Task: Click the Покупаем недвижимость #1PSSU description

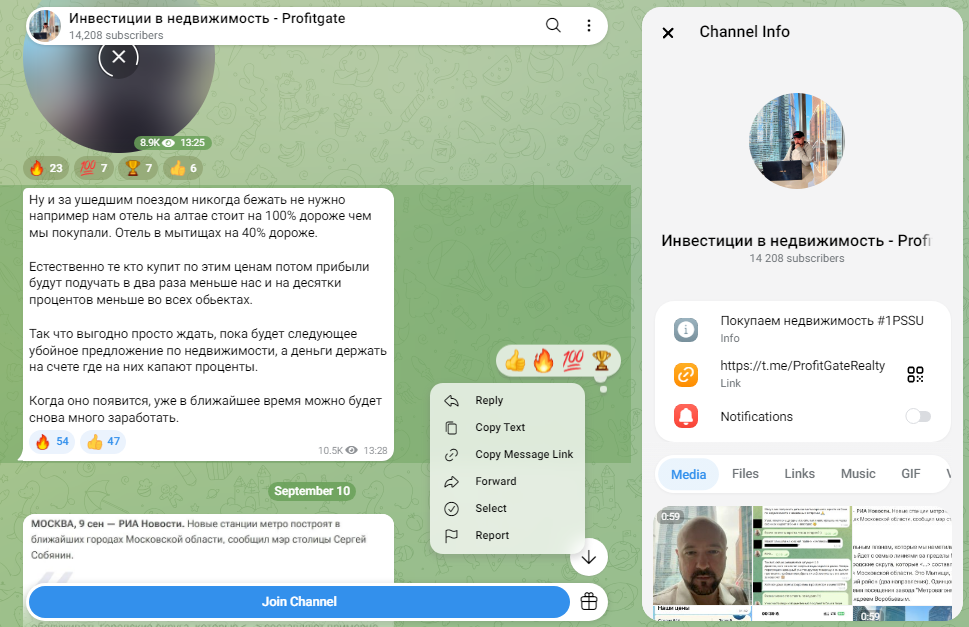Action: click(x=822, y=321)
